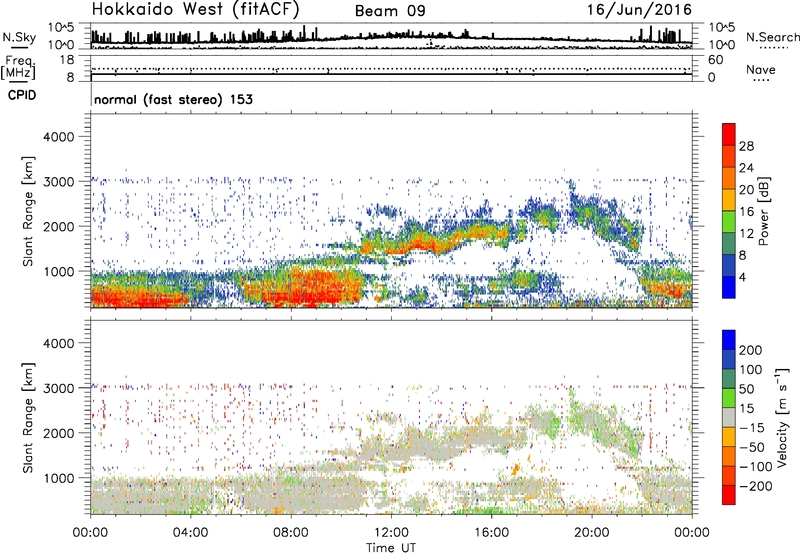The width and height of the screenshot is (800, 554).
Task: Click the '08:00' time tick label
Action: (x=291, y=533)
